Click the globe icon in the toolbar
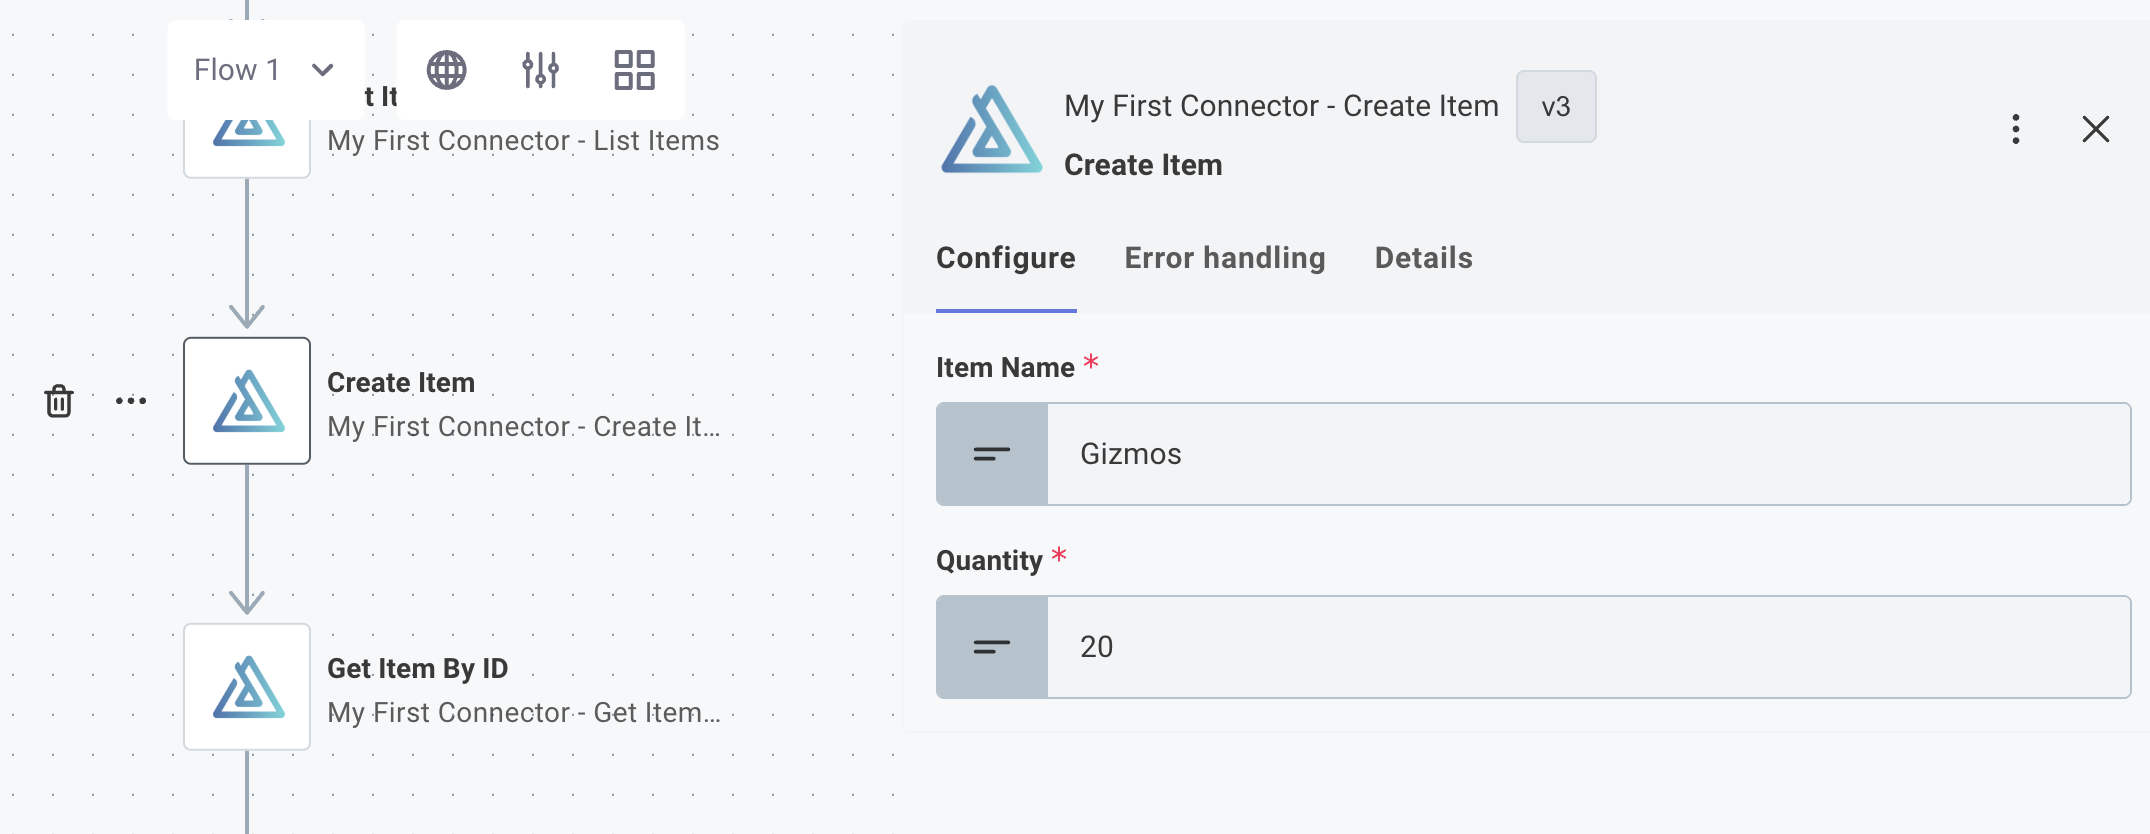This screenshot has width=2150, height=834. coord(446,70)
